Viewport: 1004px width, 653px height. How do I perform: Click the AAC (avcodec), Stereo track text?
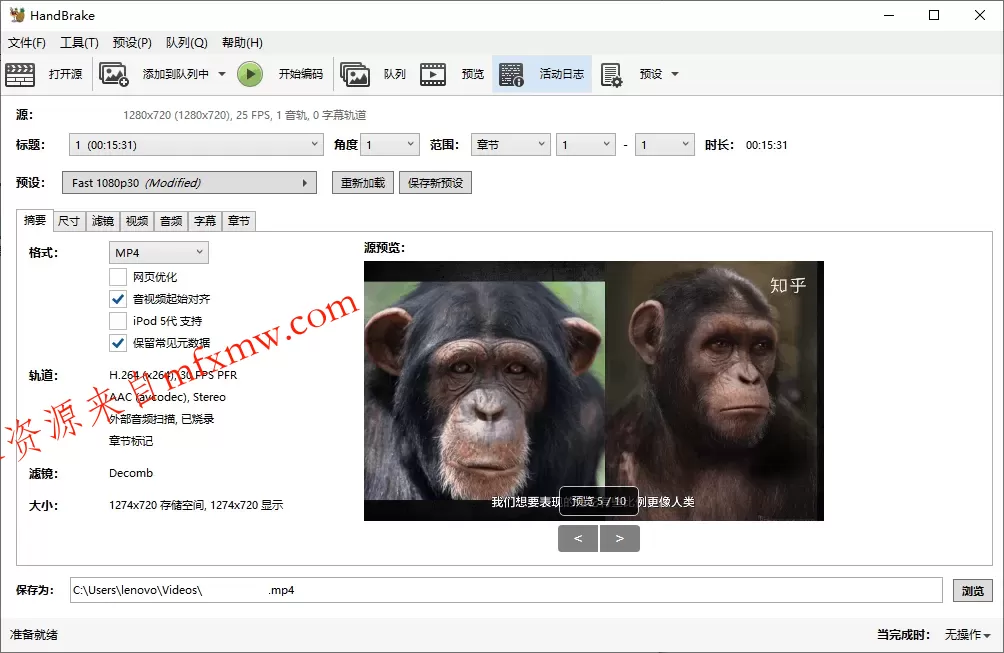tap(168, 397)
